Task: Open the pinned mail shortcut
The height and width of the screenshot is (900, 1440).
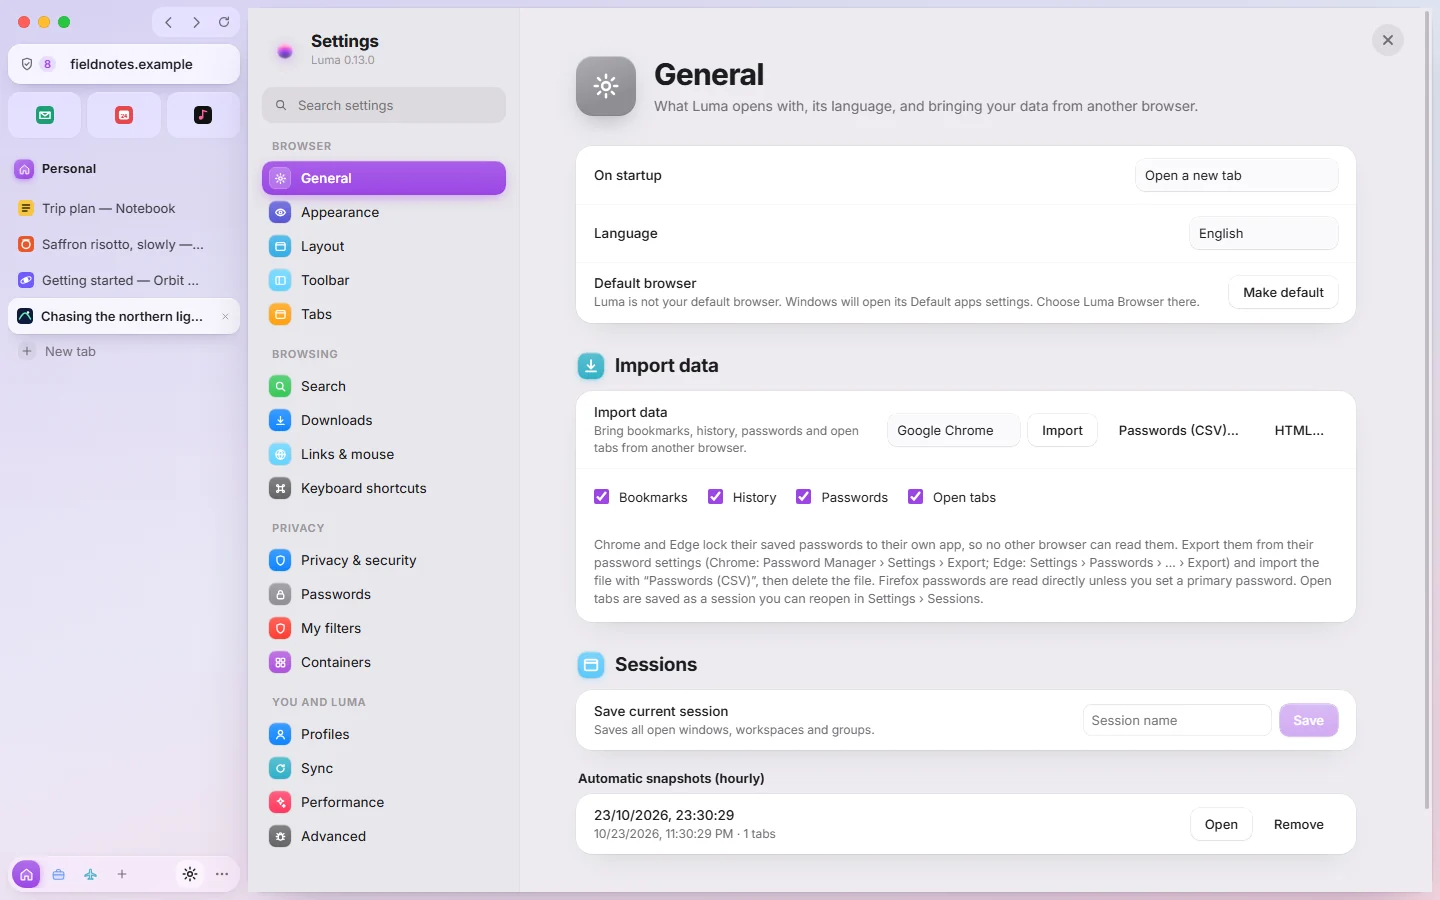Action: (x=45, y=115)
